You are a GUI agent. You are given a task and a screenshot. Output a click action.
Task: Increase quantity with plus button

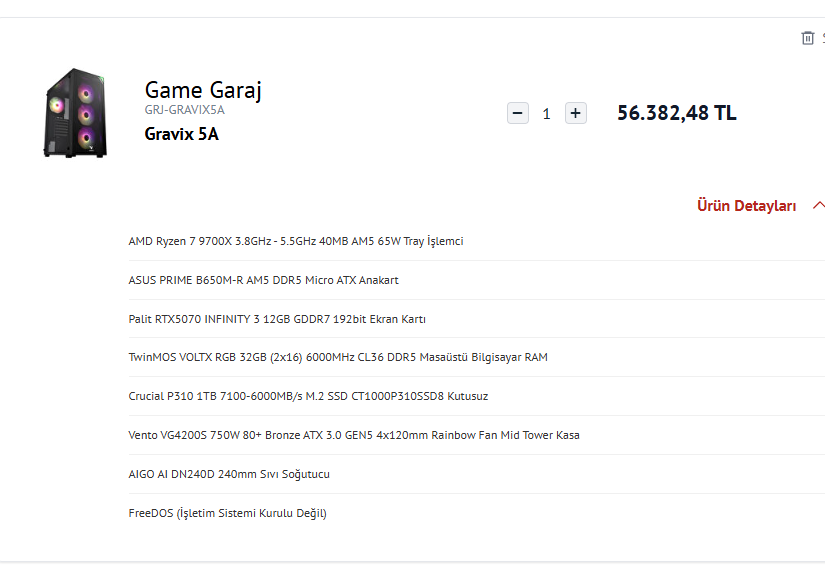click(x=575, y=113)
